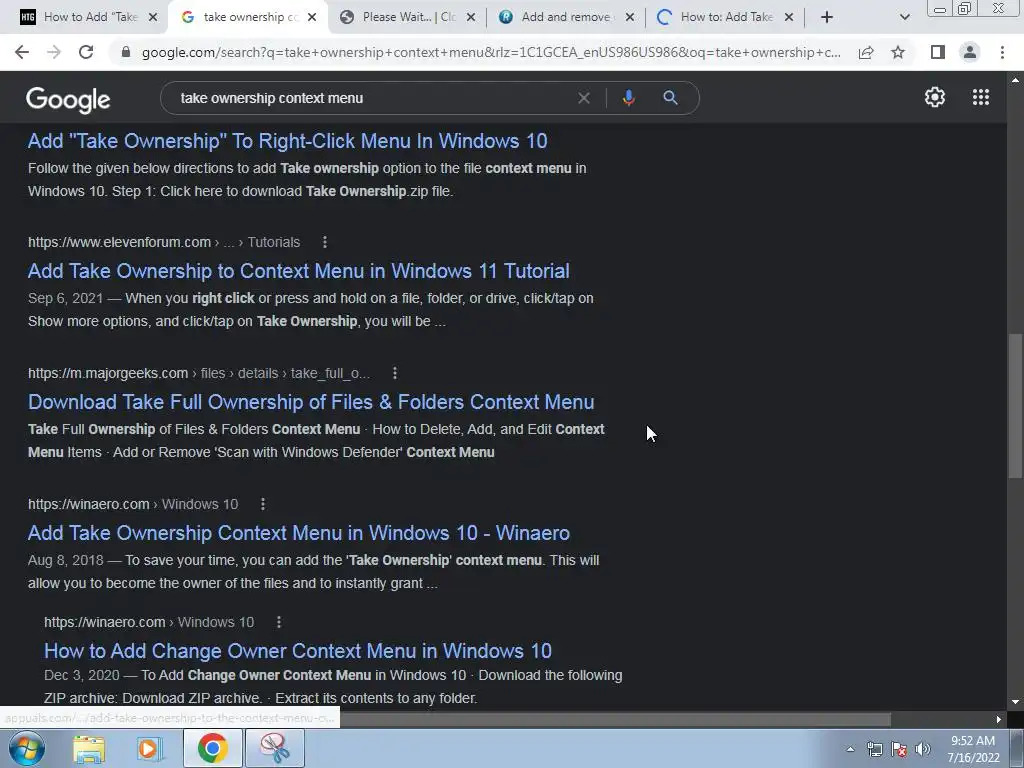This screenshot has width=1024, height=768.
Task: Open How to Add Change Owner result
Action: (x=298, y=651)
